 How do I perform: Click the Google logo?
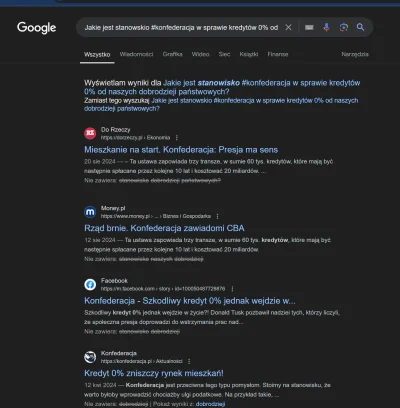point(37,28)
